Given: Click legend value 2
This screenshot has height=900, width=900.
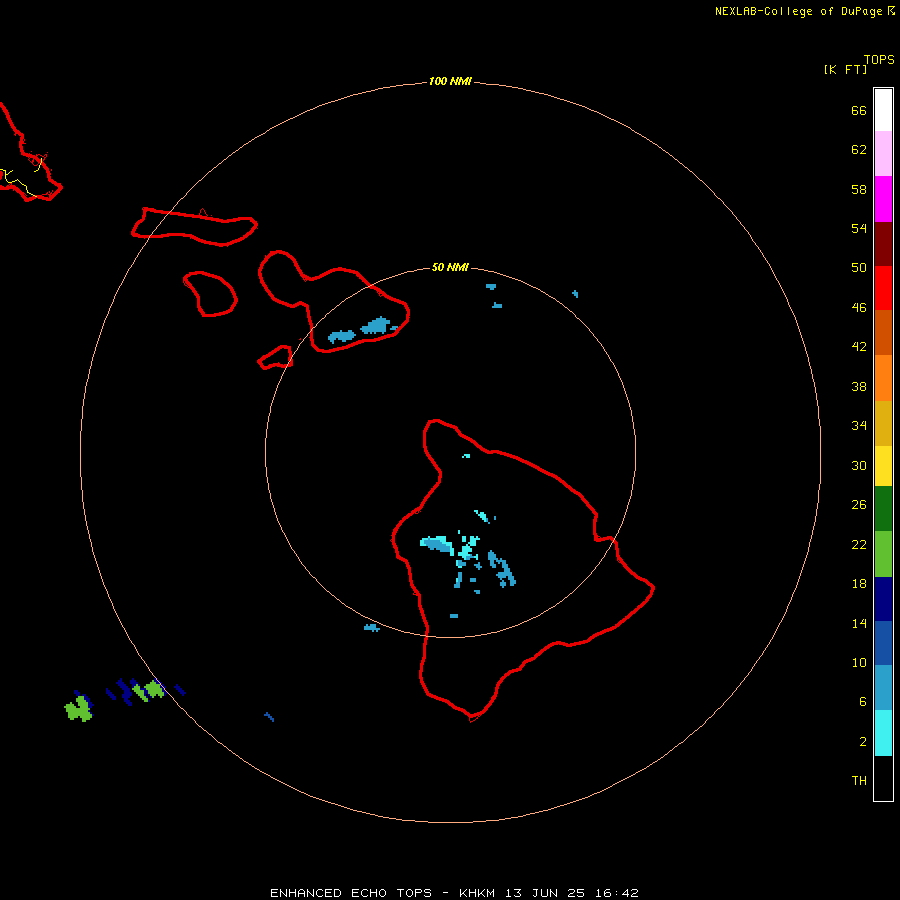Looking at the screenshot, I should (x=862, y=742).
